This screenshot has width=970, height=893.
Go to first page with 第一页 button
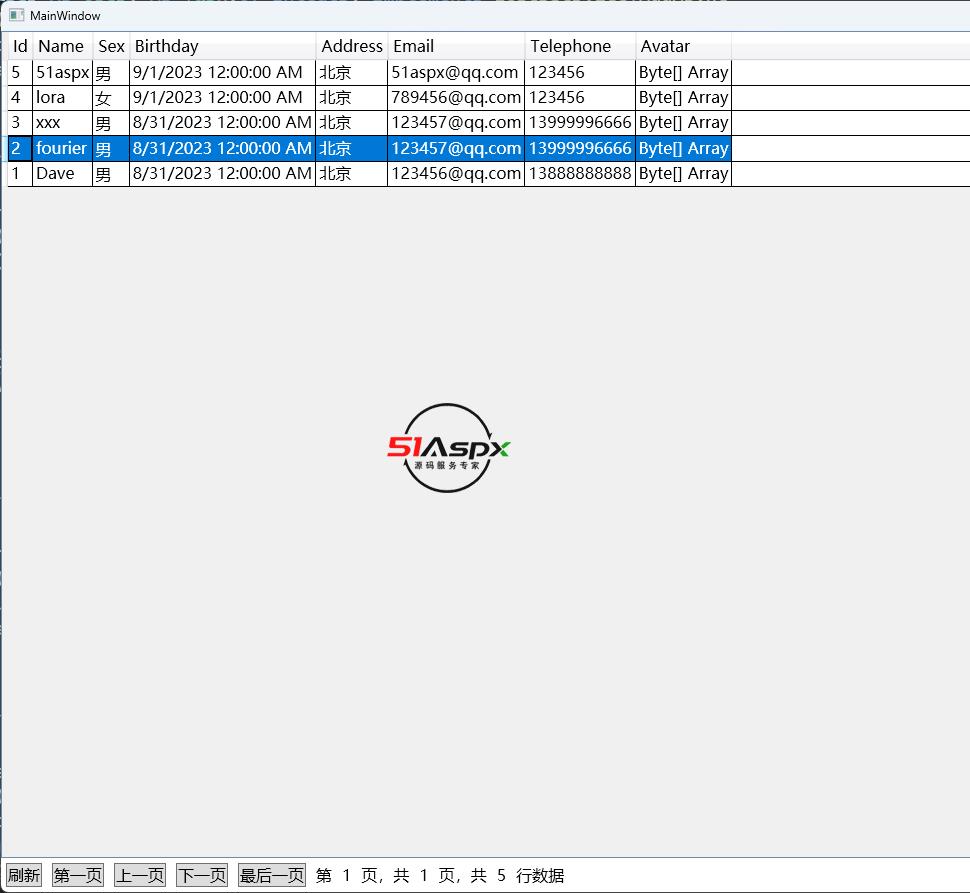click(78, 875)
